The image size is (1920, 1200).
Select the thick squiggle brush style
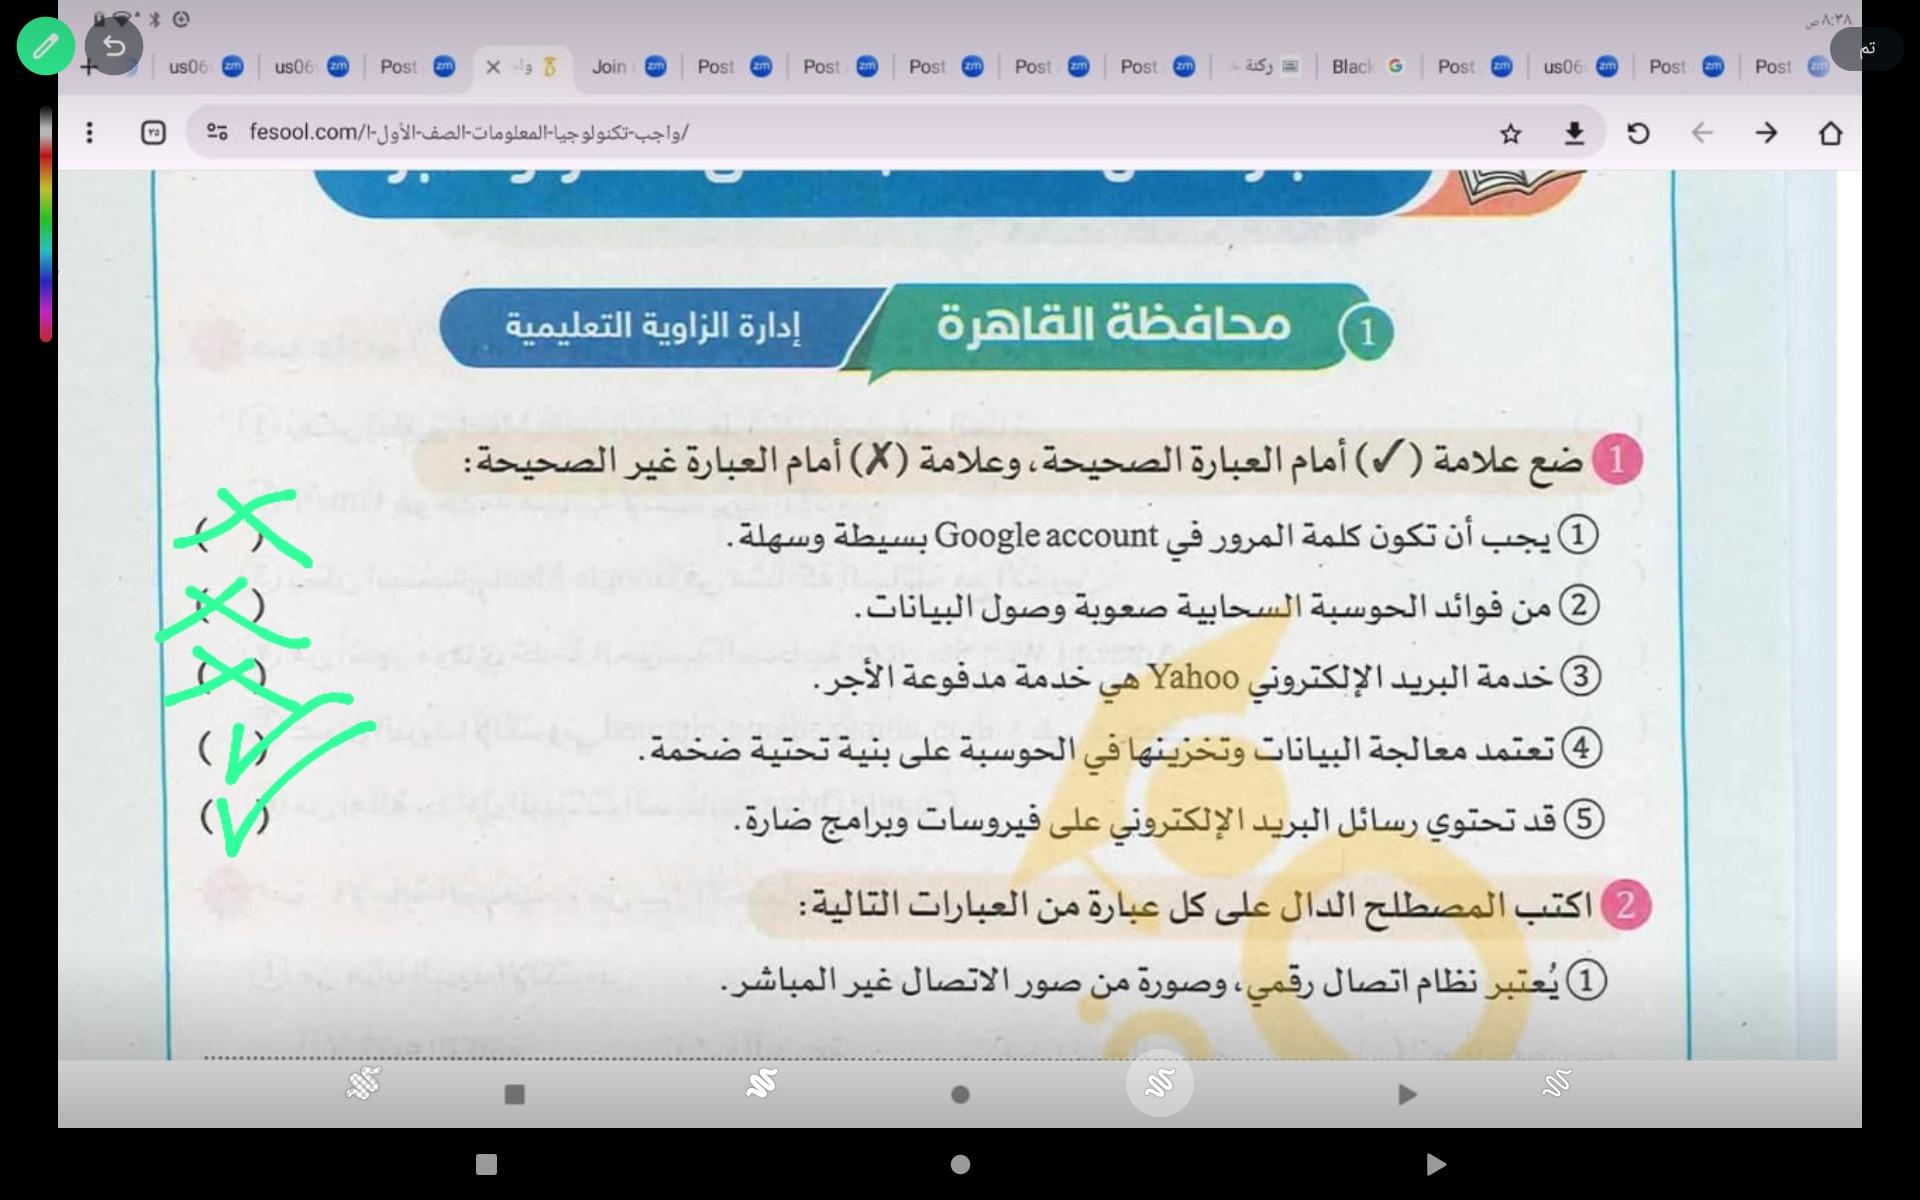[761, 1083]
